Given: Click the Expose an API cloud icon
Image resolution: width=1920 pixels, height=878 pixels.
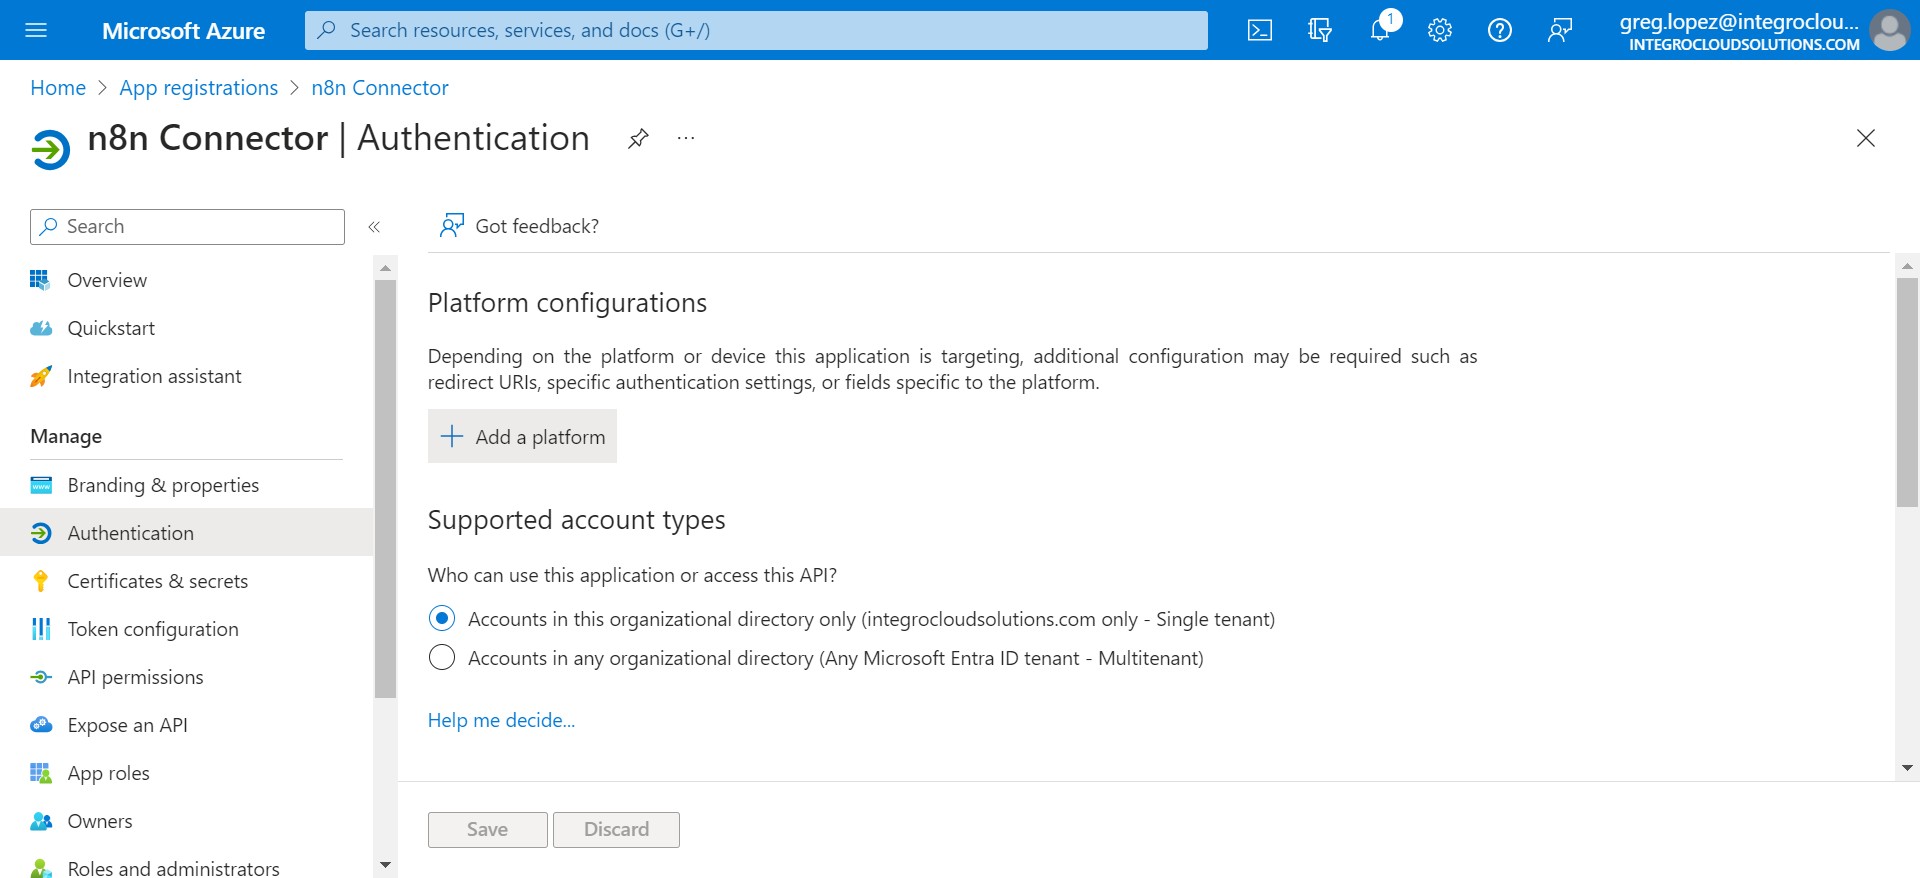Looking at the screenshot, I should click(41, 725).
